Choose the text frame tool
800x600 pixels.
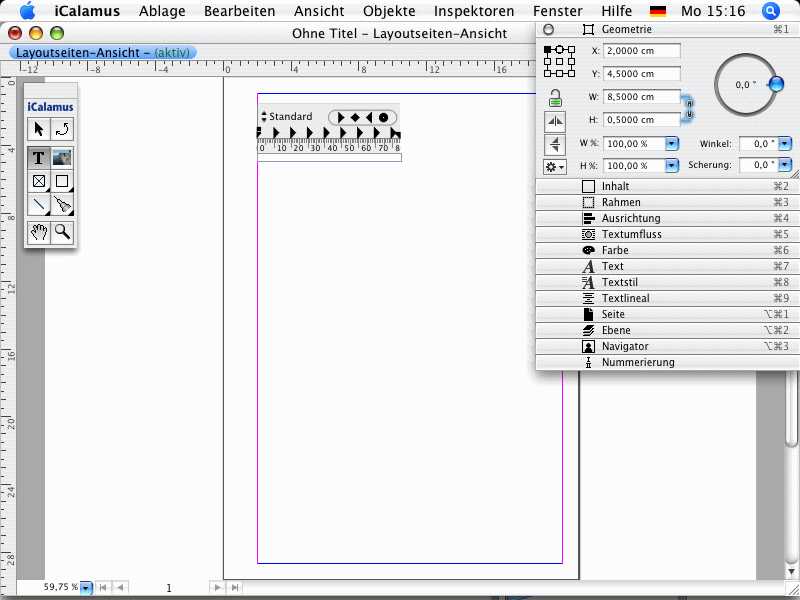click(x=38, y=157)
